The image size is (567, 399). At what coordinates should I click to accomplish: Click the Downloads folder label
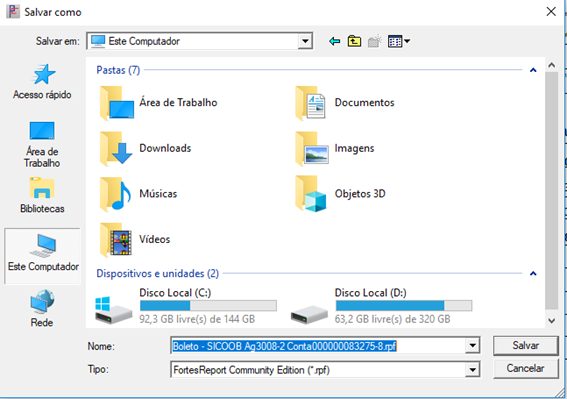(x=165, y=148)
